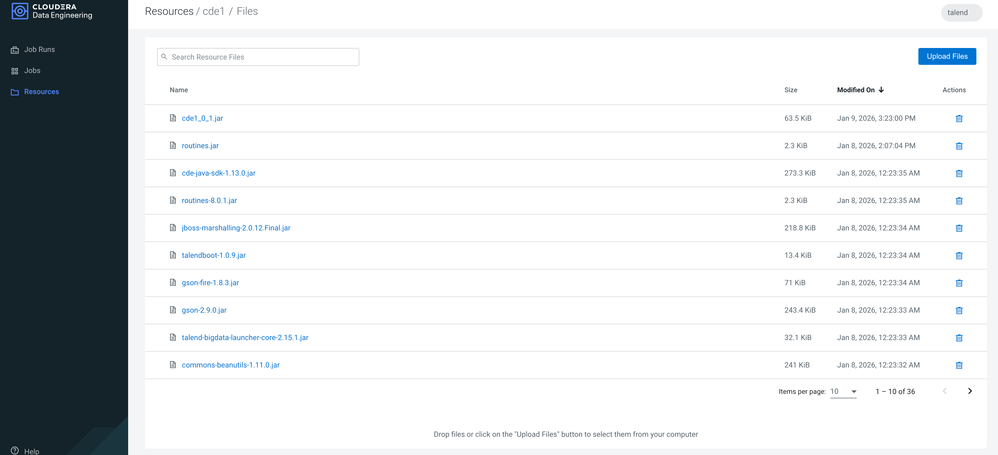Sort by Modified On column header
The image size is (998, 455).
tap(855, 90)
